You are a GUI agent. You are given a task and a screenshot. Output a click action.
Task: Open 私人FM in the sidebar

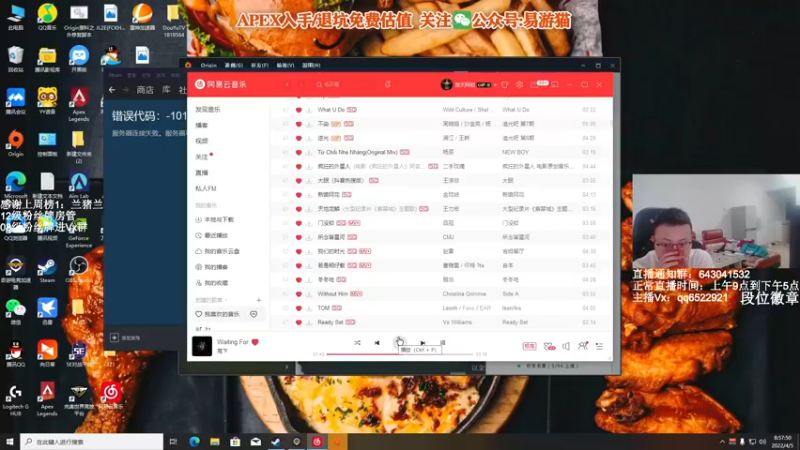tap(206, 189)
